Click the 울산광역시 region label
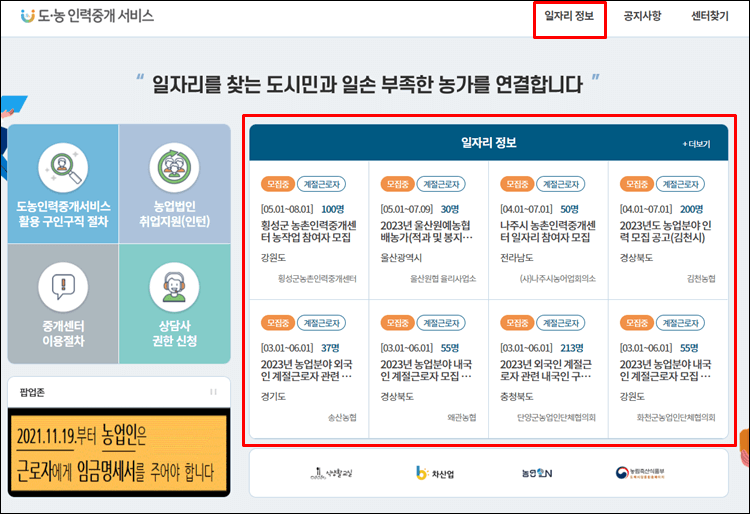Viewport: 750px width, 514px height. pos(401,258)
